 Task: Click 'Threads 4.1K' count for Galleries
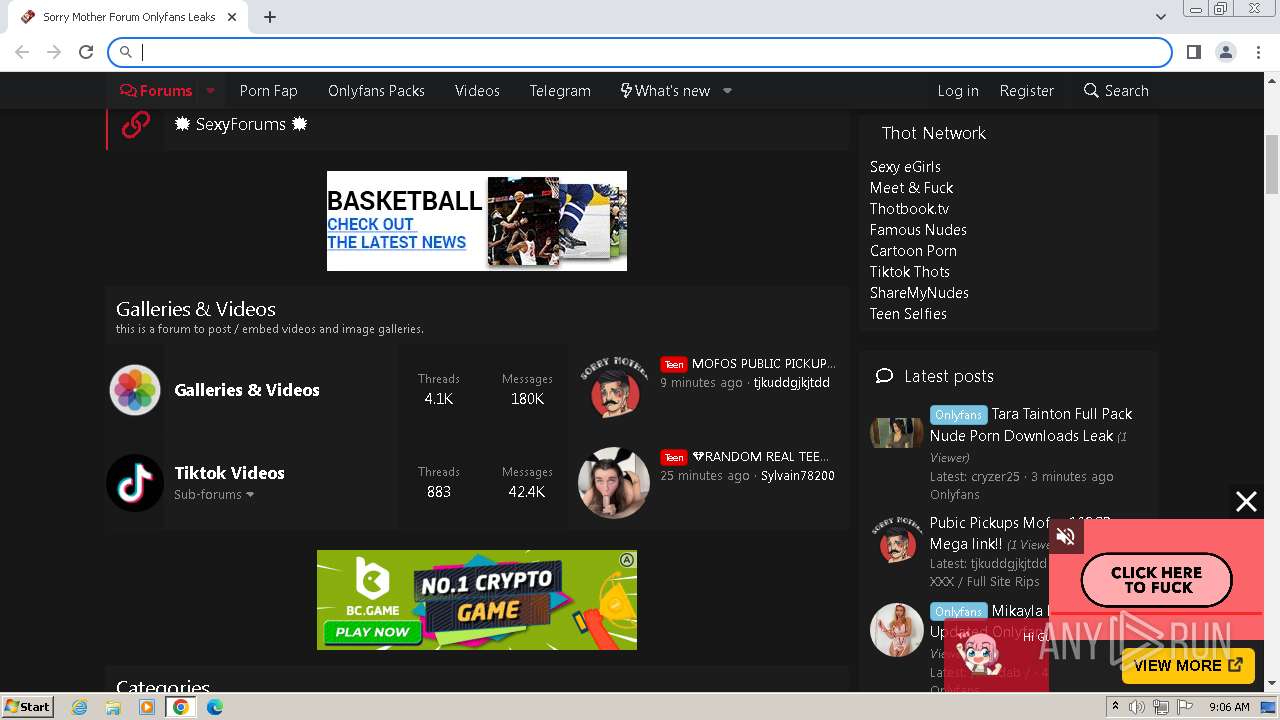(x=439, y=389)
